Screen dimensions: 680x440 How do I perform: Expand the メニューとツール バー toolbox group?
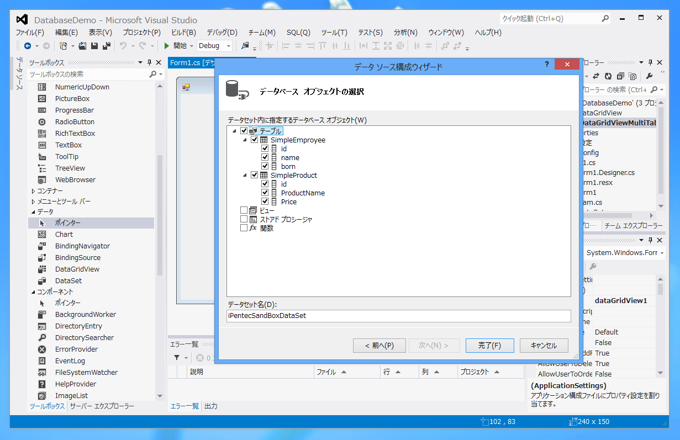click(33, 202)
